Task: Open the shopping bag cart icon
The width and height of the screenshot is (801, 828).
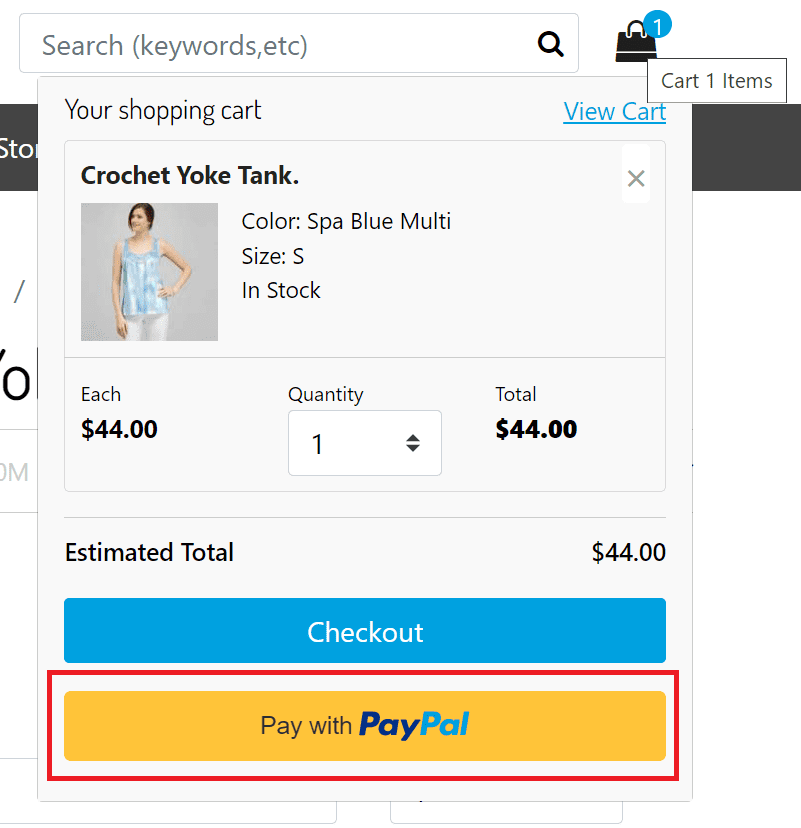Action: 635,43
